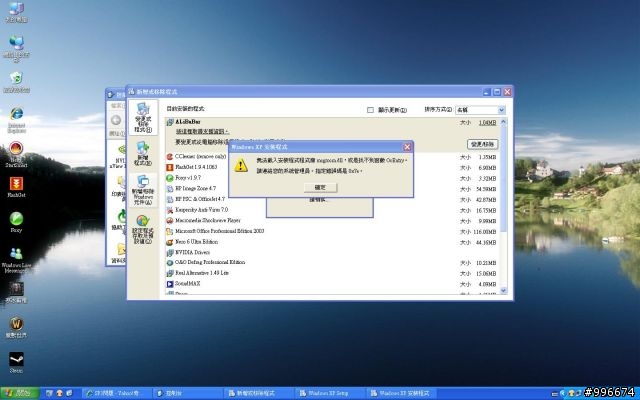Image resolution: width=640 pixels, height=400 pixels.
Task: Click the Foxy v1.9.7 list icon
Action: 170,178
